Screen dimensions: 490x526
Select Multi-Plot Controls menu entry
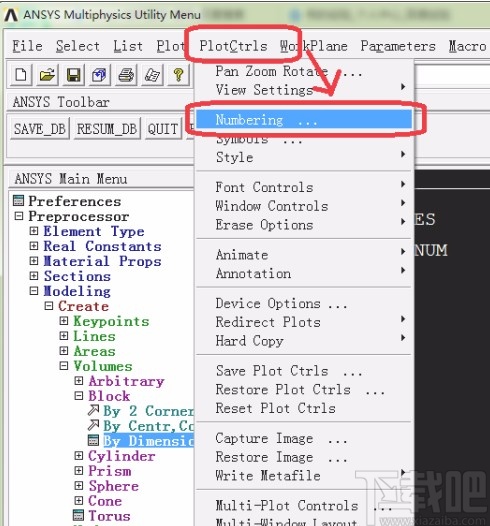click(x=304, y=506)
